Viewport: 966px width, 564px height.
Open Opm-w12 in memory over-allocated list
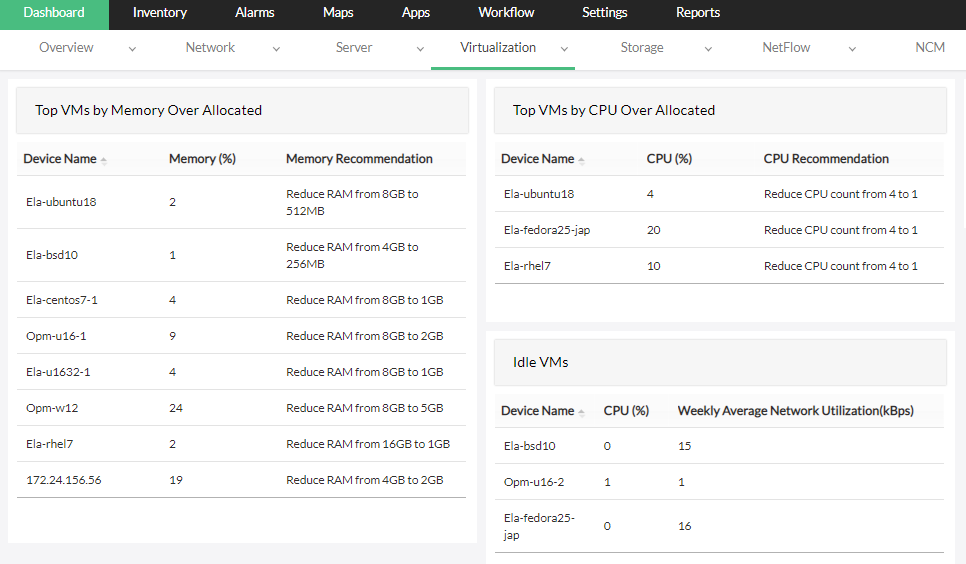pyautogui.click(x=52, y=408)
